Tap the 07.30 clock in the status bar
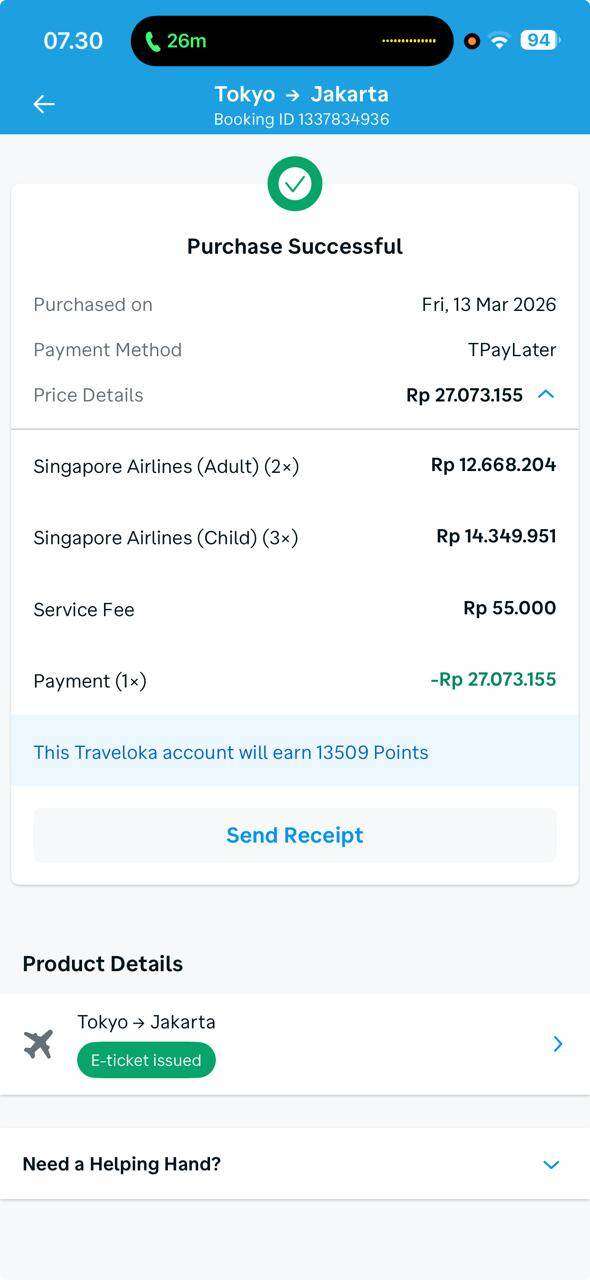Screen dimensions: 590x1280 coord(71,41)
